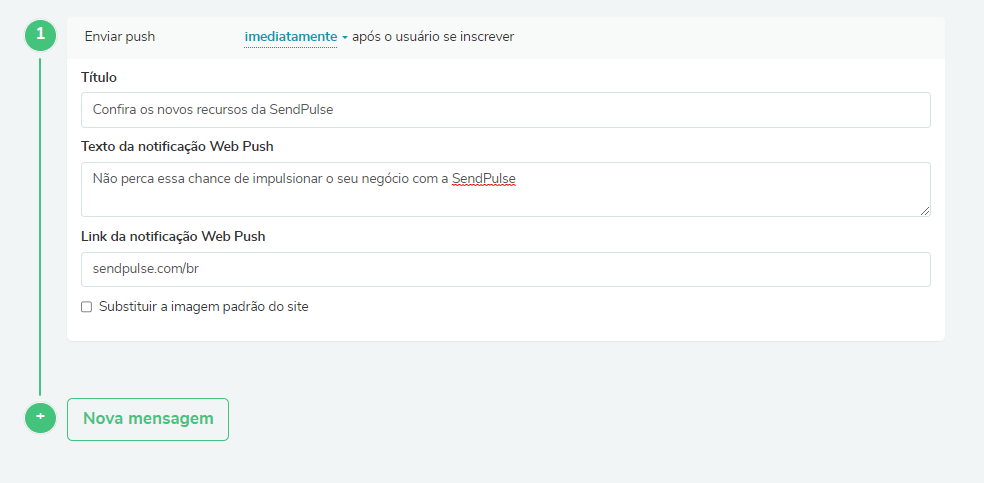Viewport: 984px width, 483px height.
Task: Click the 'Nova mensagem' button
Action: 148,419
